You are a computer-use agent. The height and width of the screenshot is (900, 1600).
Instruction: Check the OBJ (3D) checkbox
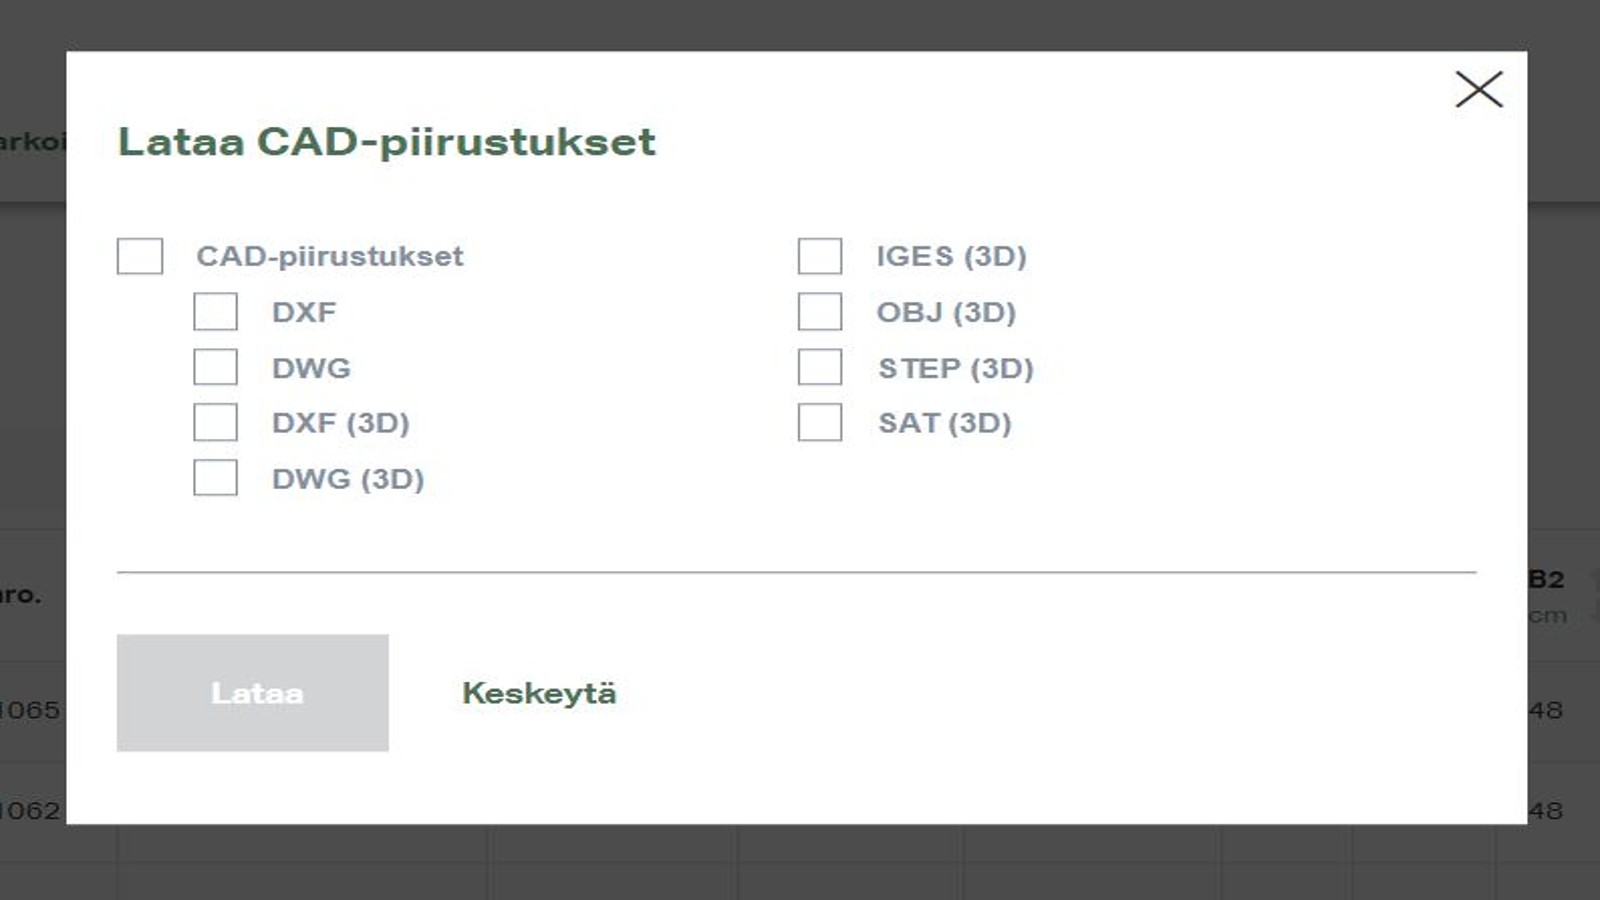coord(819,312)
